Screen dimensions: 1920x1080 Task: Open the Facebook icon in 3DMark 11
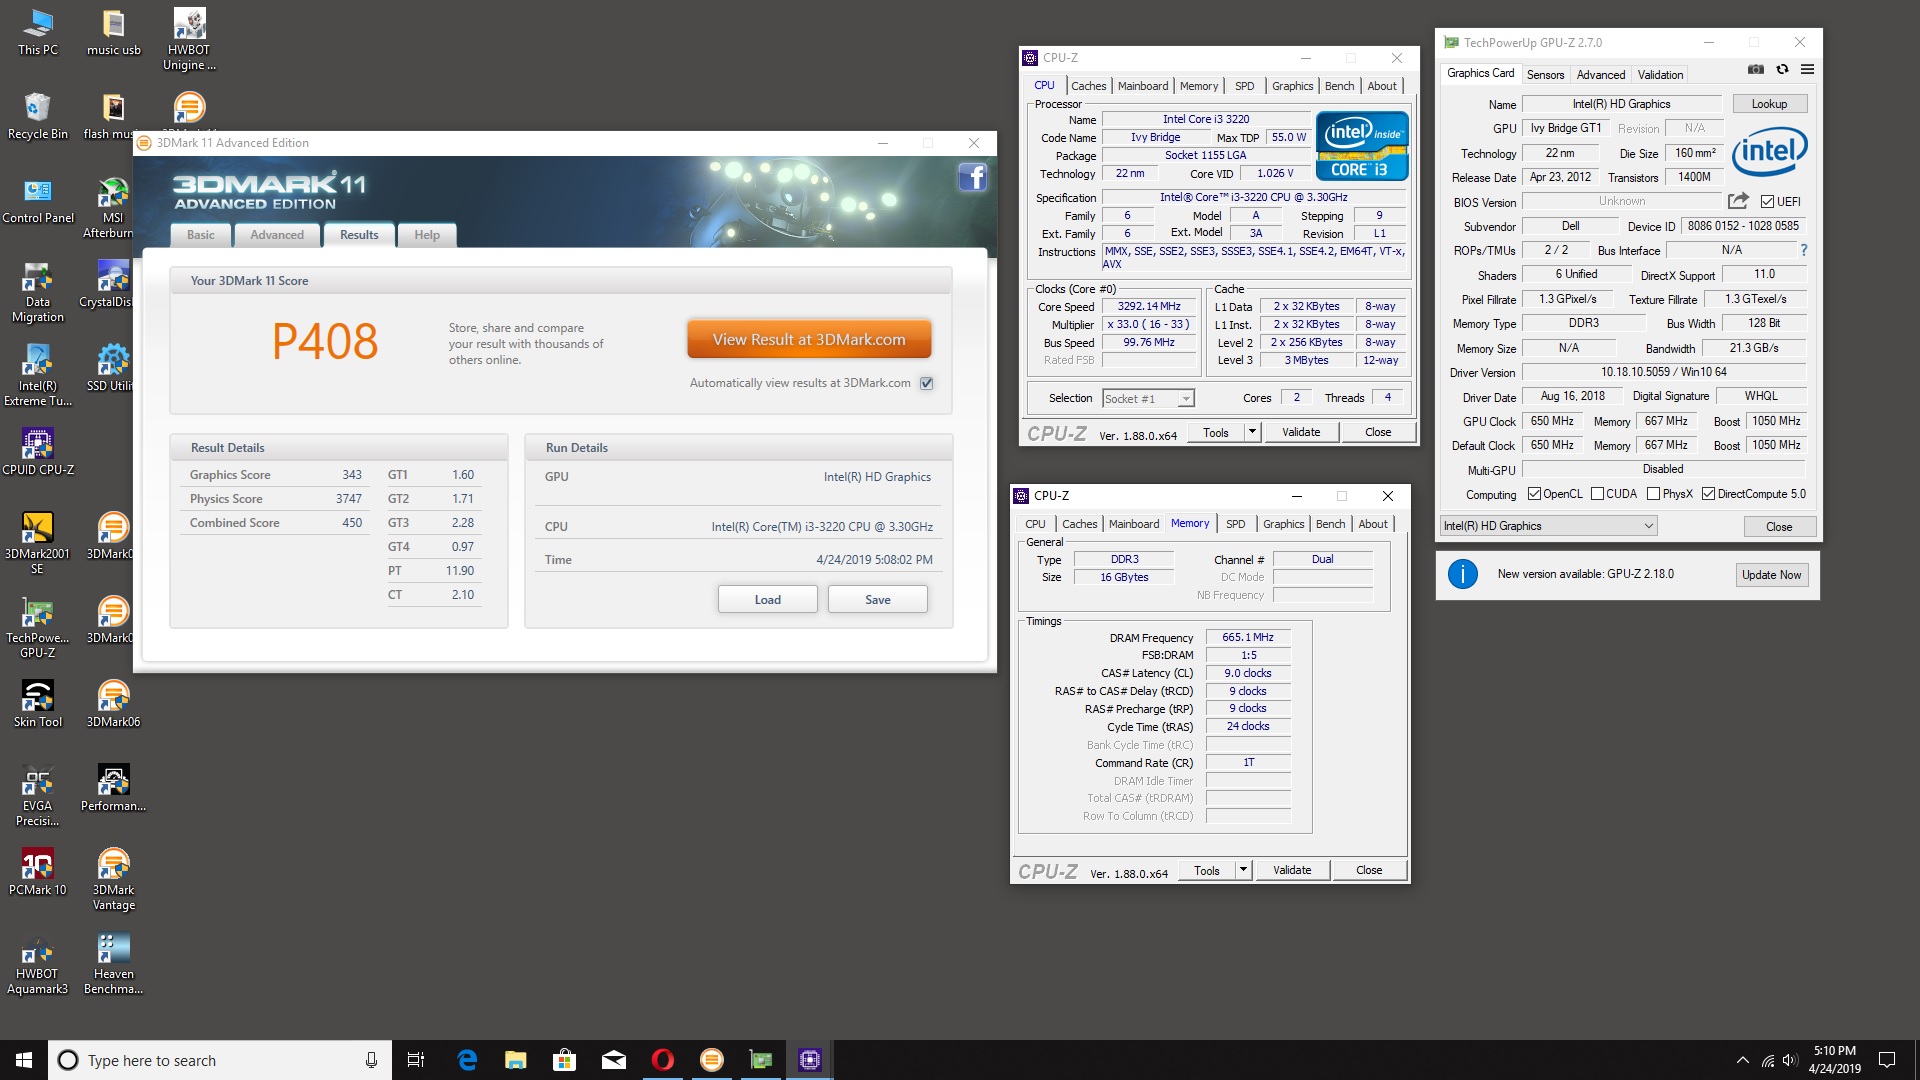(972, 178)
